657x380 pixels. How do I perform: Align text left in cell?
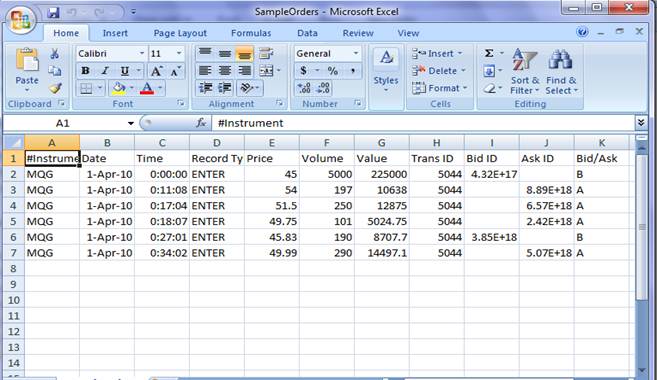(x=205, y=71)
